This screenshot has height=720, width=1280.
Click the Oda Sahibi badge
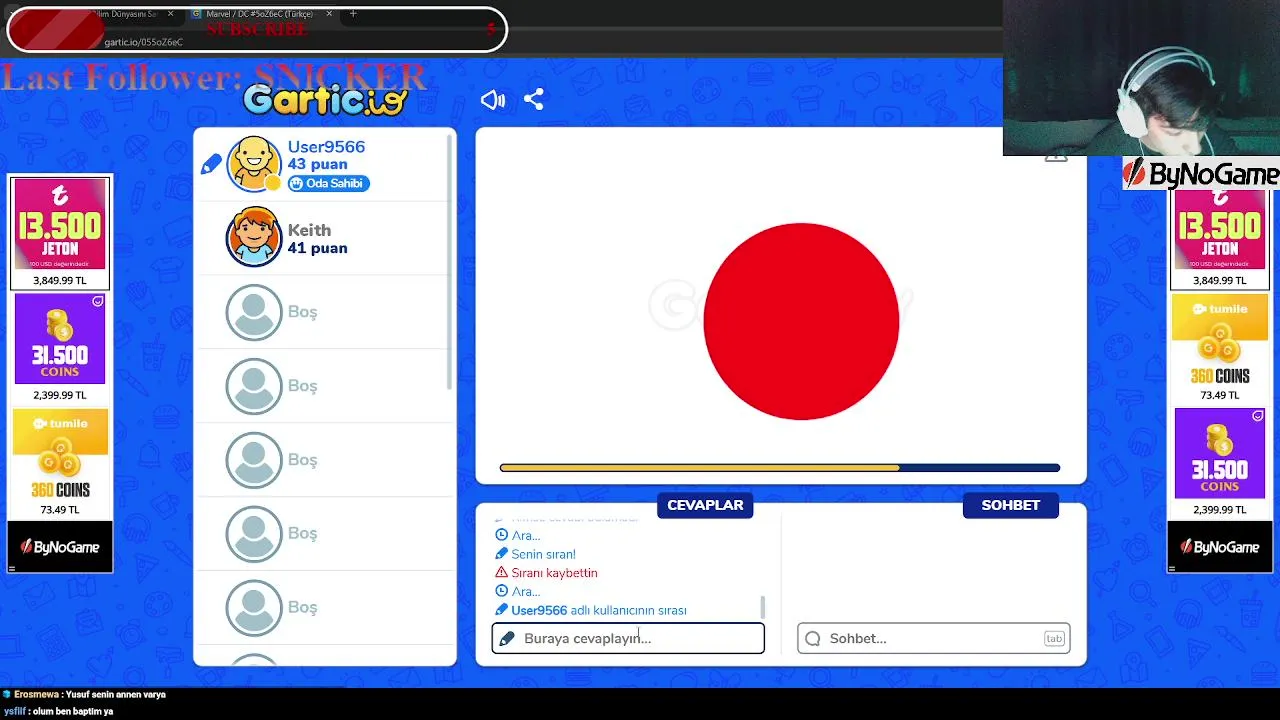pos(329,183)
